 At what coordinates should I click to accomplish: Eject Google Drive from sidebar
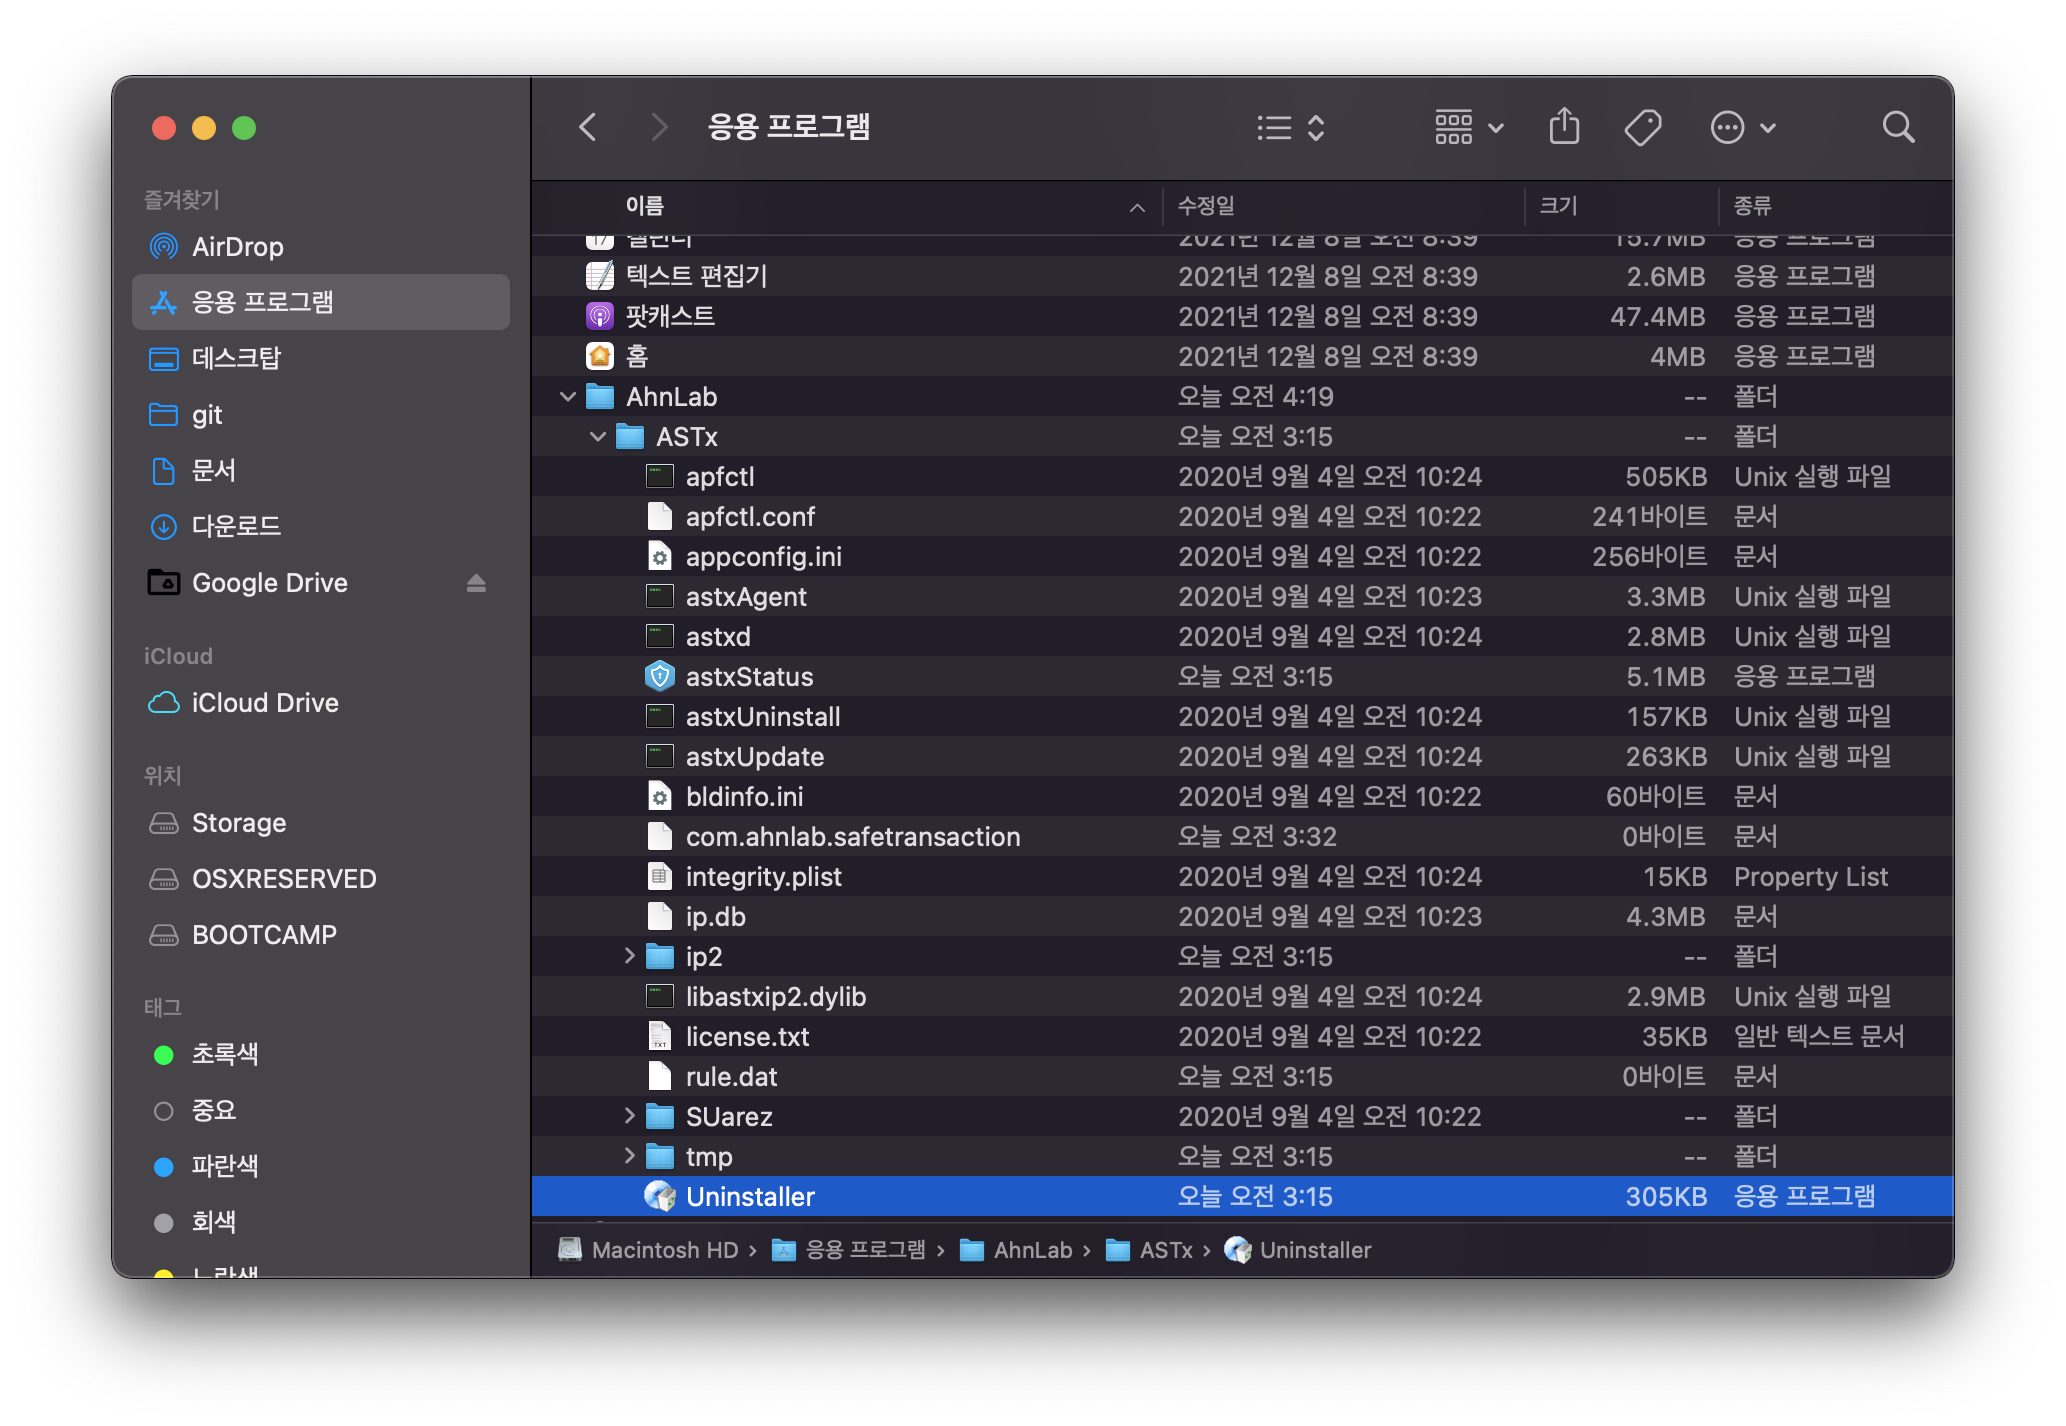pos(476,583)
